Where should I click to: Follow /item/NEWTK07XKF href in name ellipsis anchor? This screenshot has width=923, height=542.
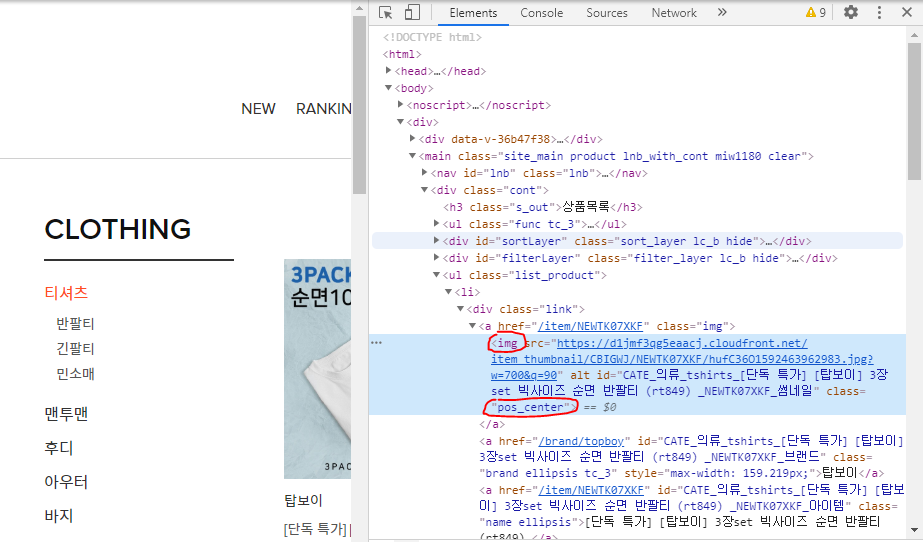tap(591, 490)
